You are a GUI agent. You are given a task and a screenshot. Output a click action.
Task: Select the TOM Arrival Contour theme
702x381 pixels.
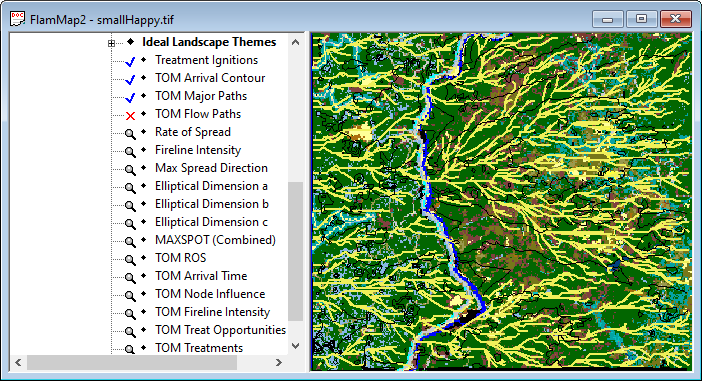point(210,78)
